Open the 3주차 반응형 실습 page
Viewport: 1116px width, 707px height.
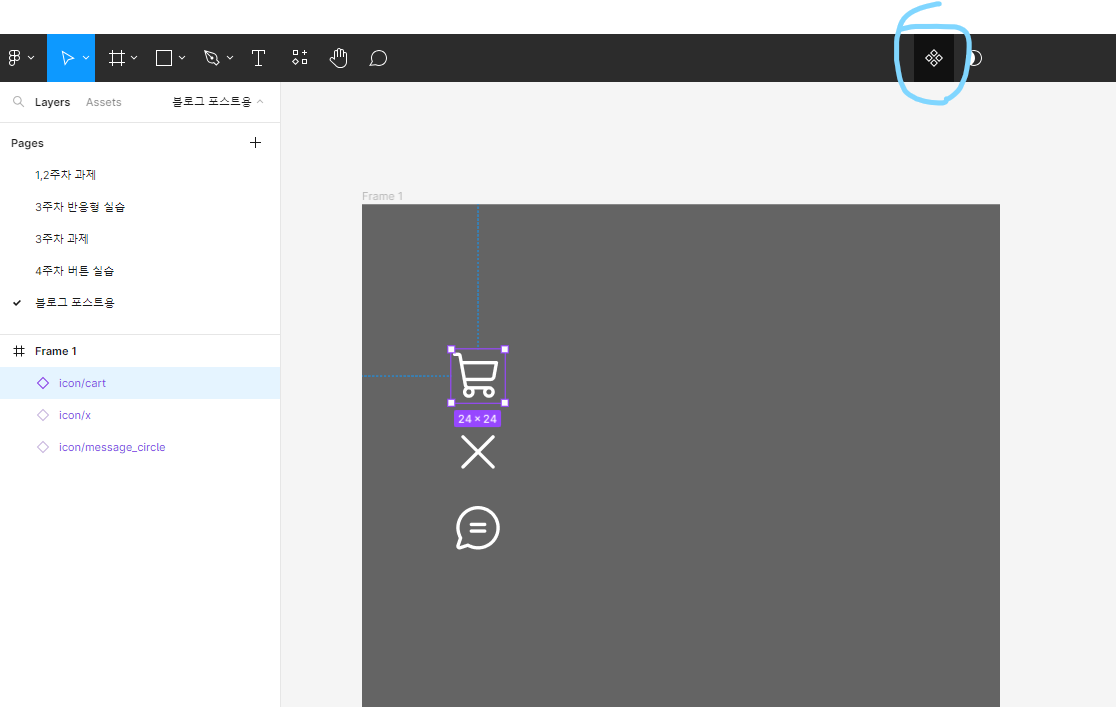[80, 206]
